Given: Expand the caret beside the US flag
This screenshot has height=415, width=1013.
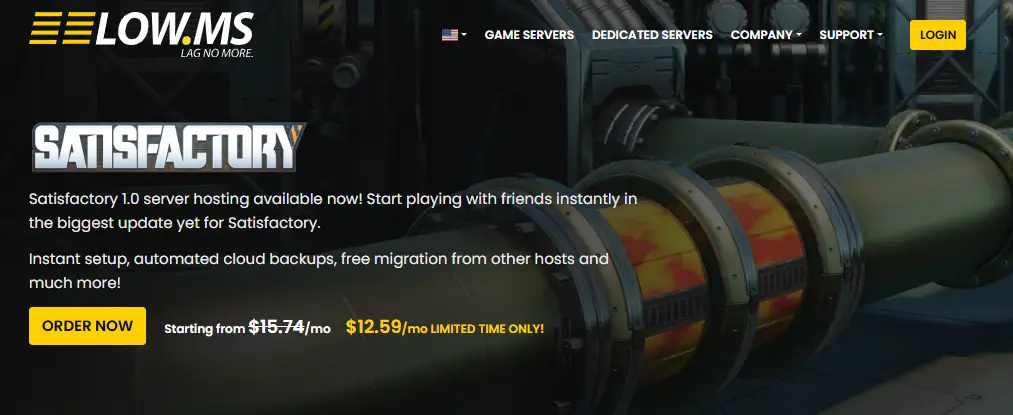Looking at the screenshot, I should pyautogui.click(x=464, y=35).
